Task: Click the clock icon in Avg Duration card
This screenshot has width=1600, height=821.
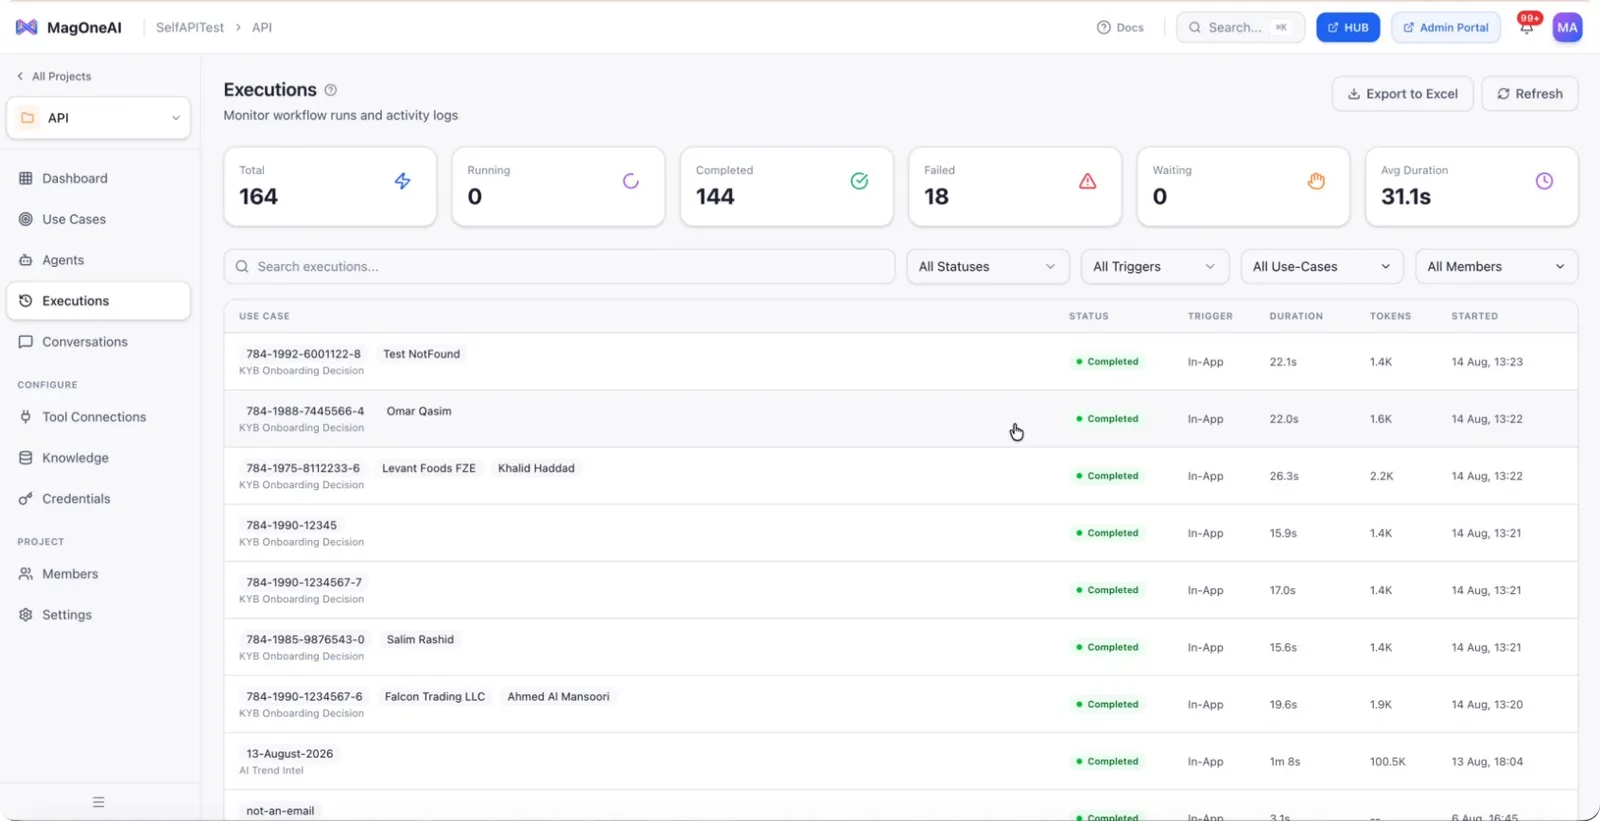Action: (1544, 181)
